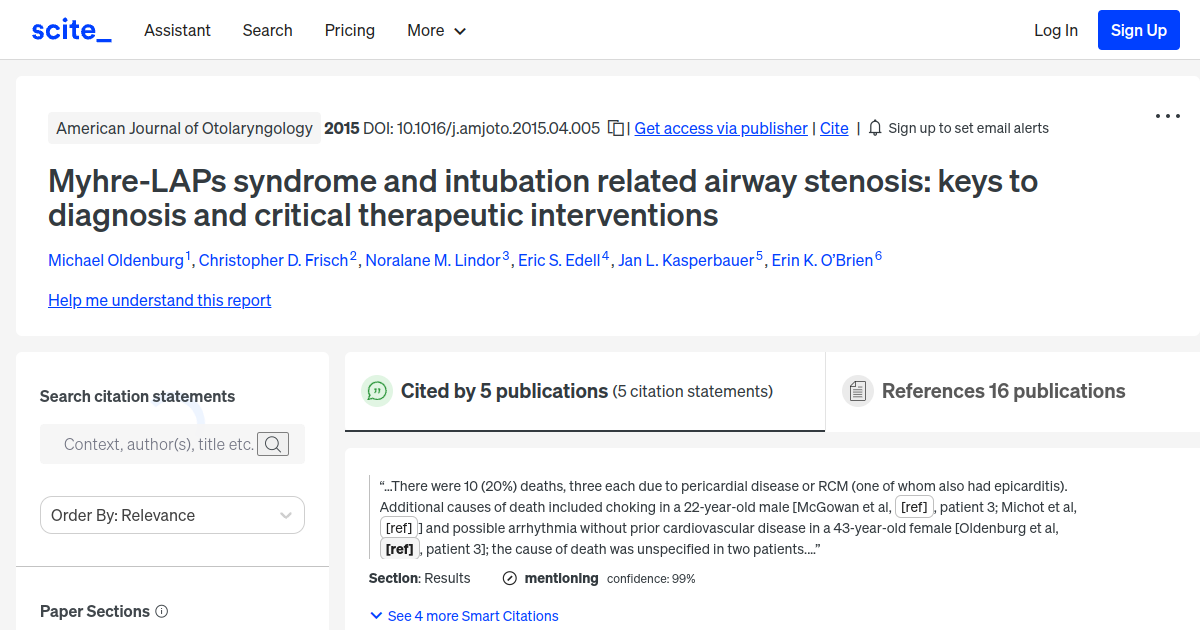Open the More navigation dropdown
1200x630 pixels.
click(x=436, y=31)
